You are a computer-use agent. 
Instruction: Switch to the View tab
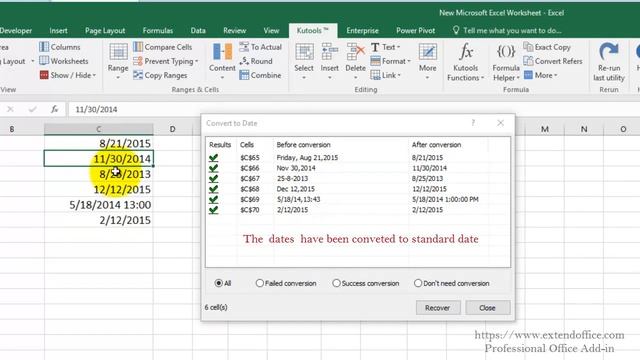[x=271, y=31]
